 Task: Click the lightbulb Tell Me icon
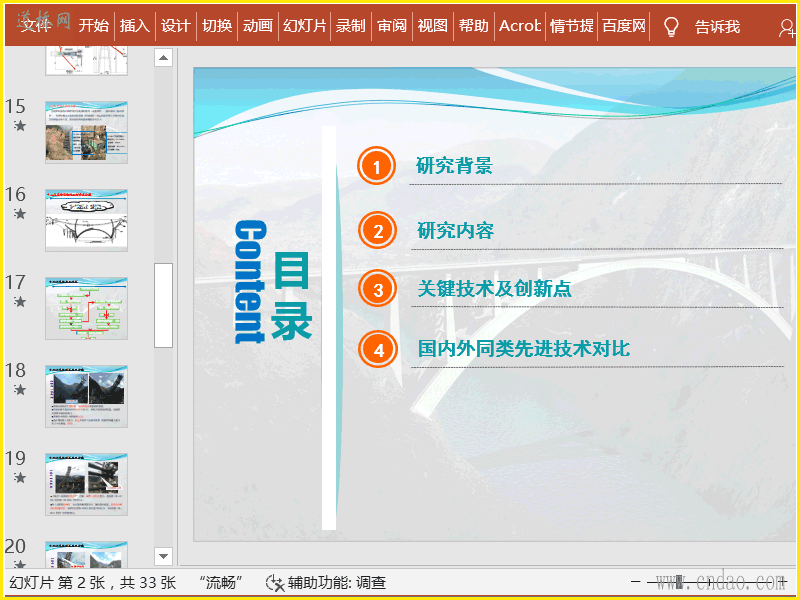[671, 27]
